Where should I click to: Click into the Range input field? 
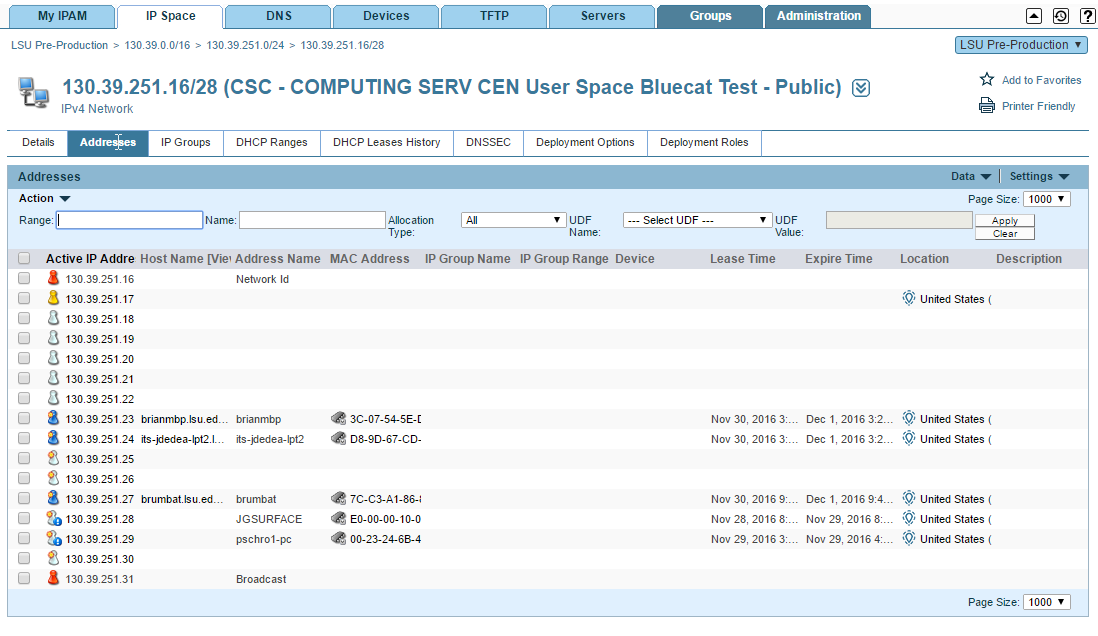pyautogui.click(x=130, y=220)
